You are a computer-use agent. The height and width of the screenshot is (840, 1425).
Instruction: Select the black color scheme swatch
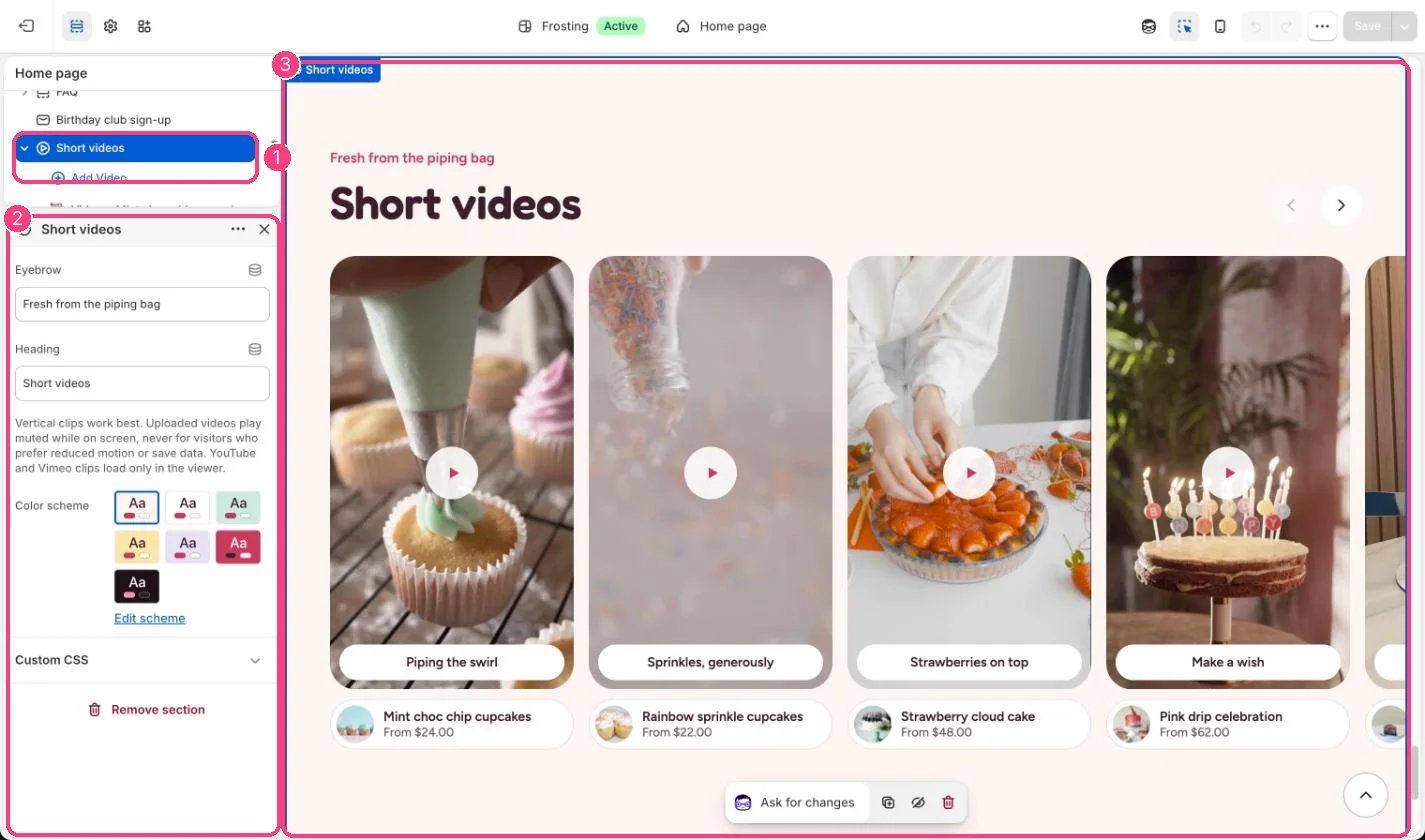coord(137,586)
